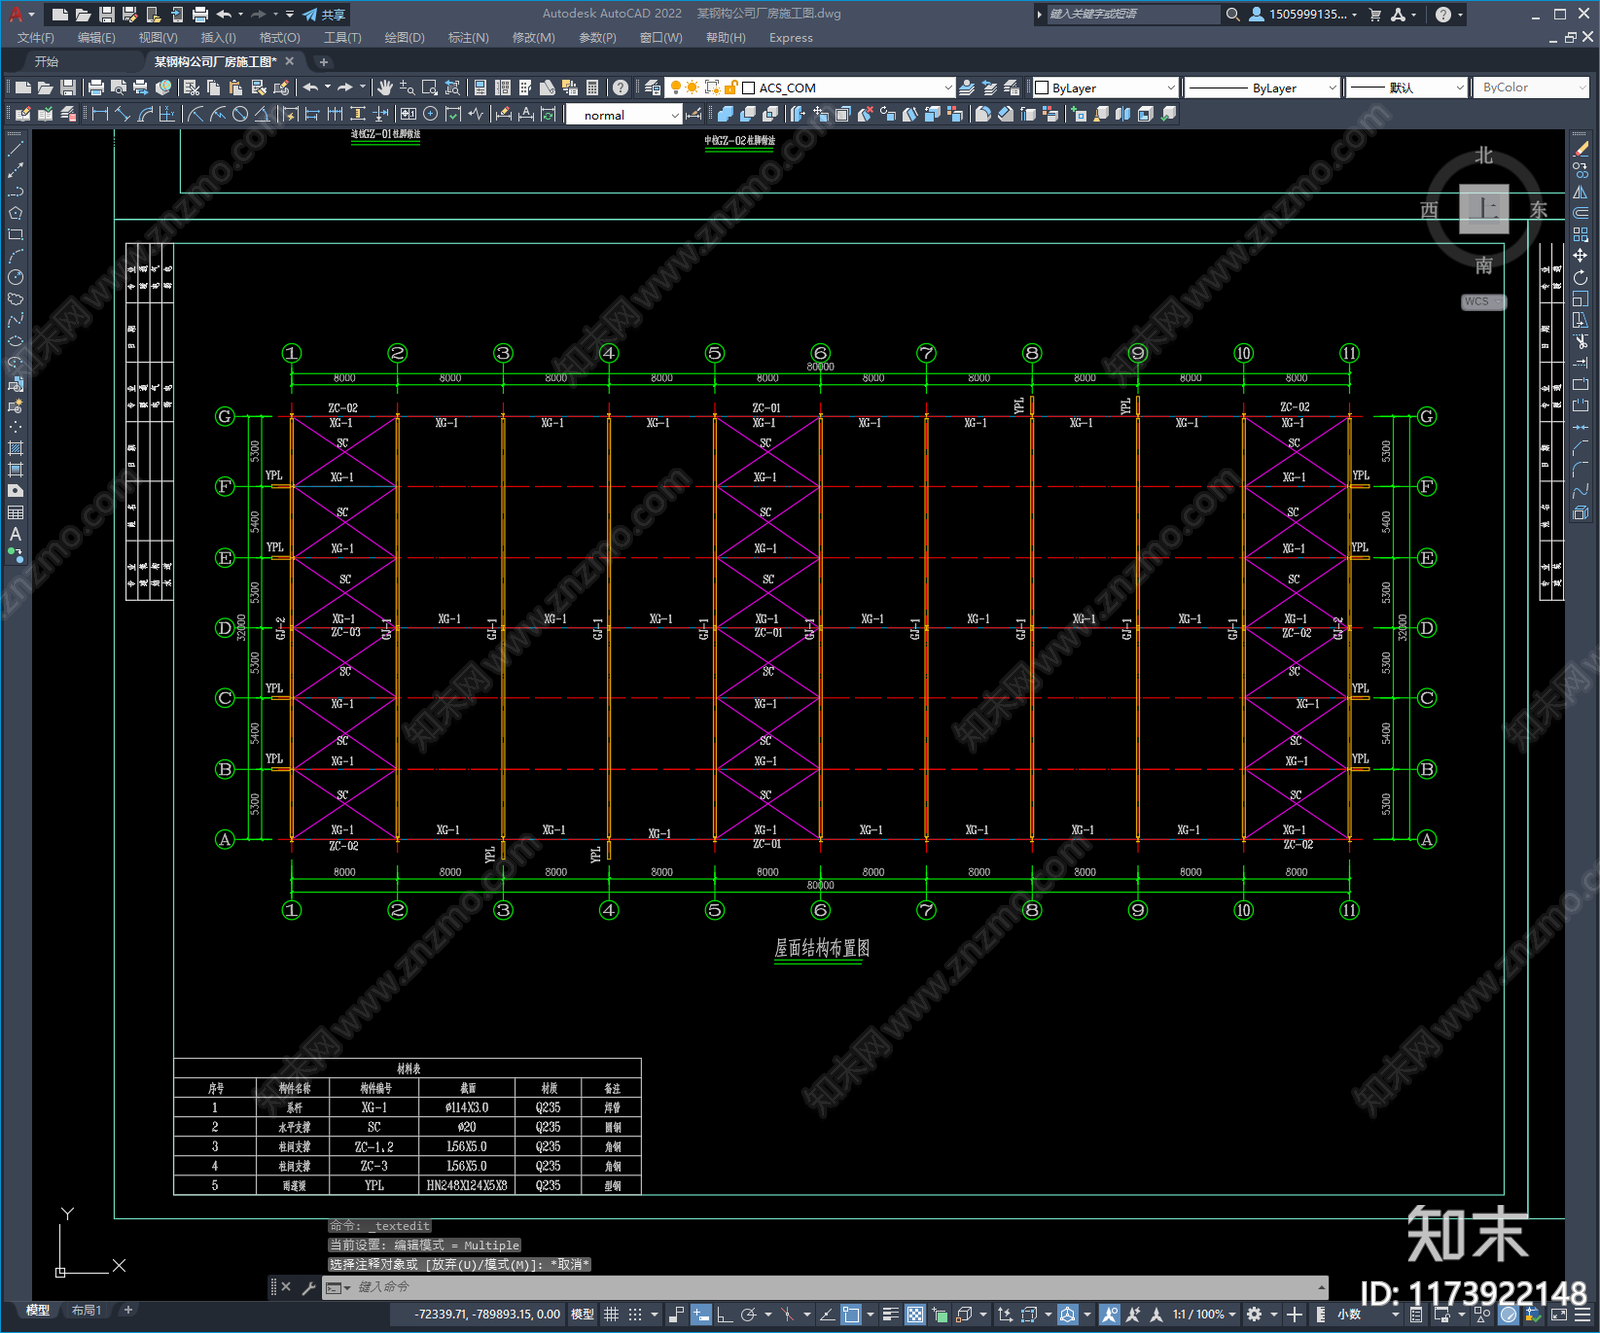Click the Autodesk App Store cart icon

(1375, 14)
